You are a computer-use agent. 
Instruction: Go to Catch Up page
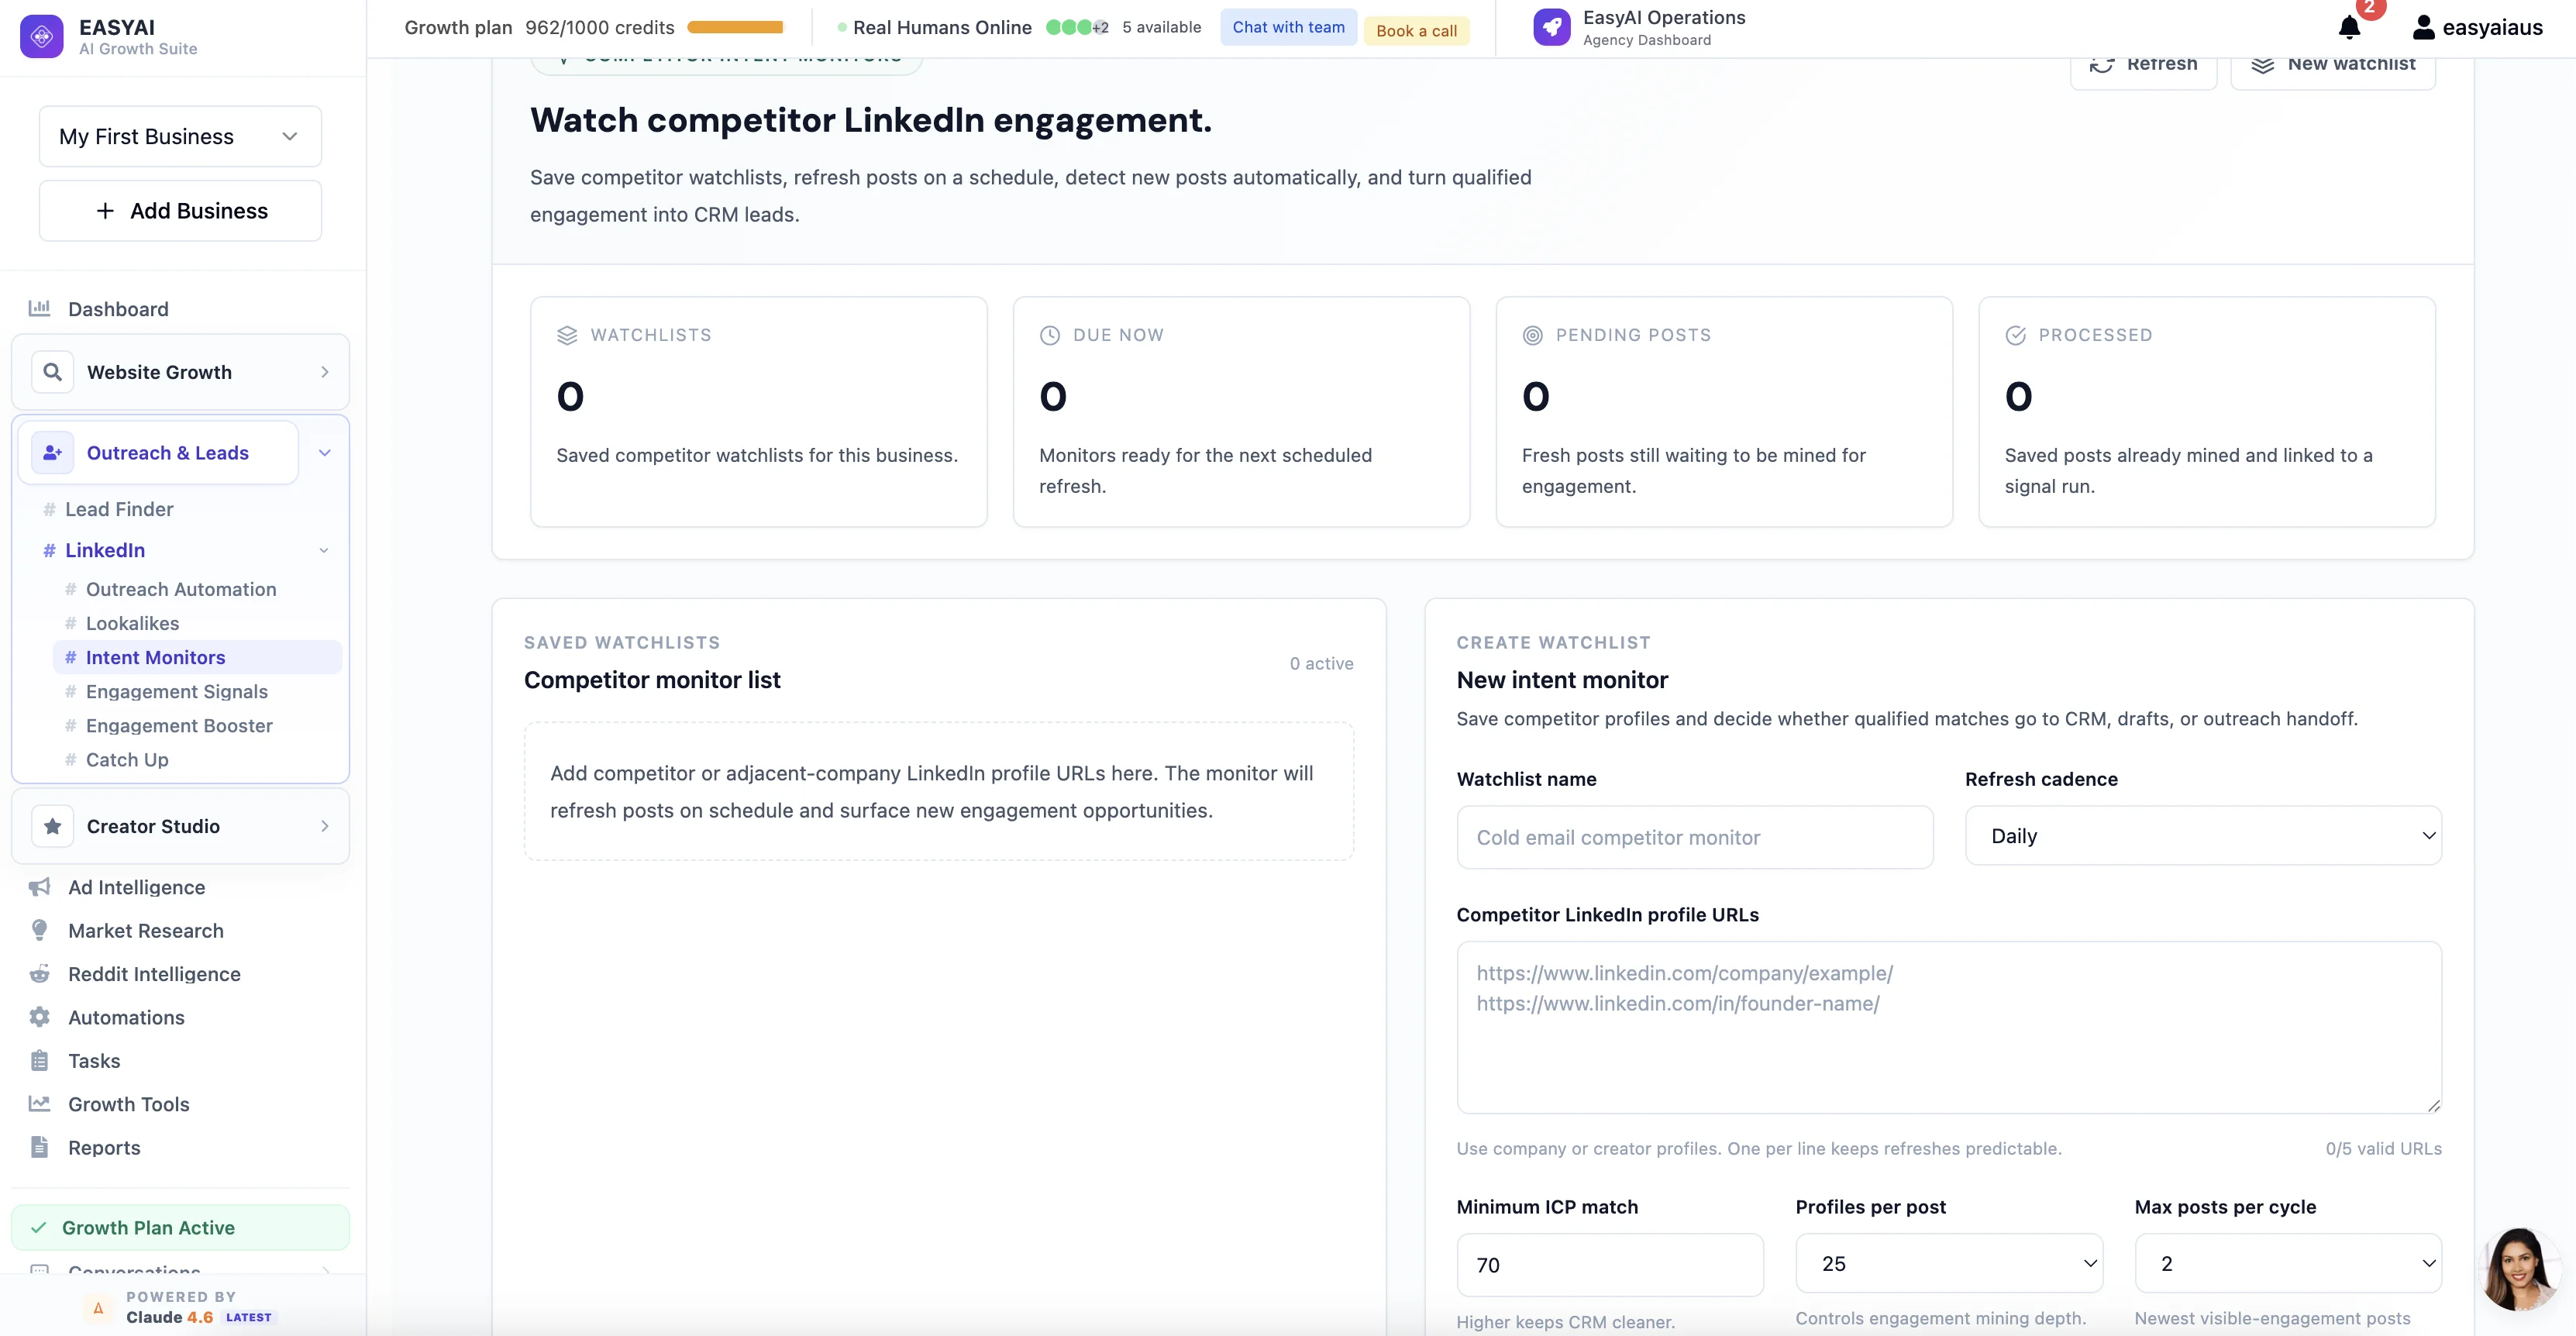pos(127,759)
